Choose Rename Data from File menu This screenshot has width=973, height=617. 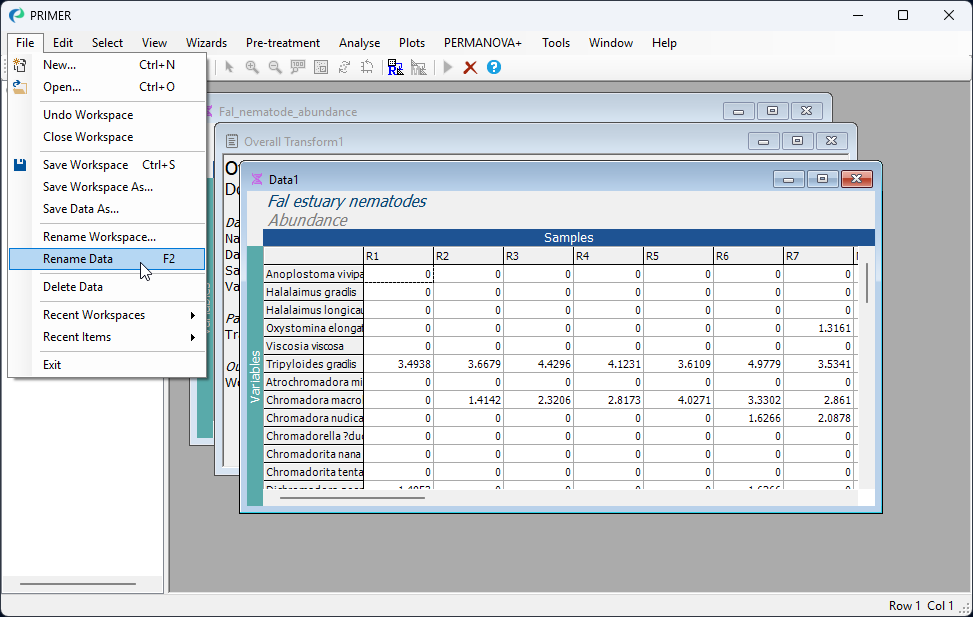click(x=78, y=259)
